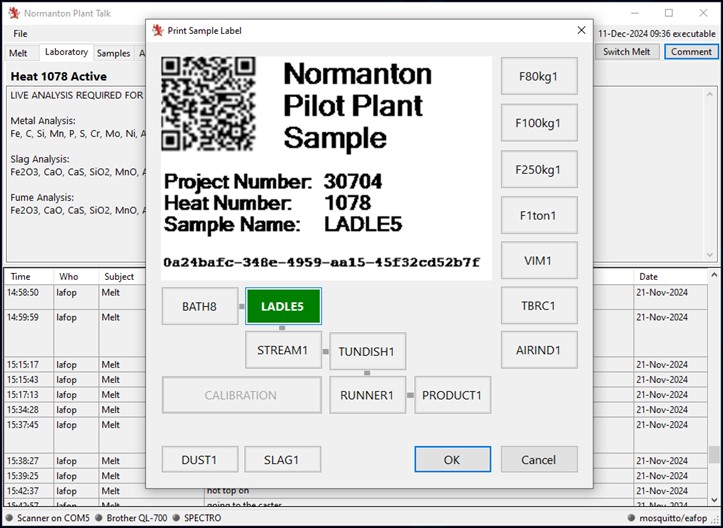723x528 pixels.
Task: Select the STREAM1 sample button
Action: (283, 350)
